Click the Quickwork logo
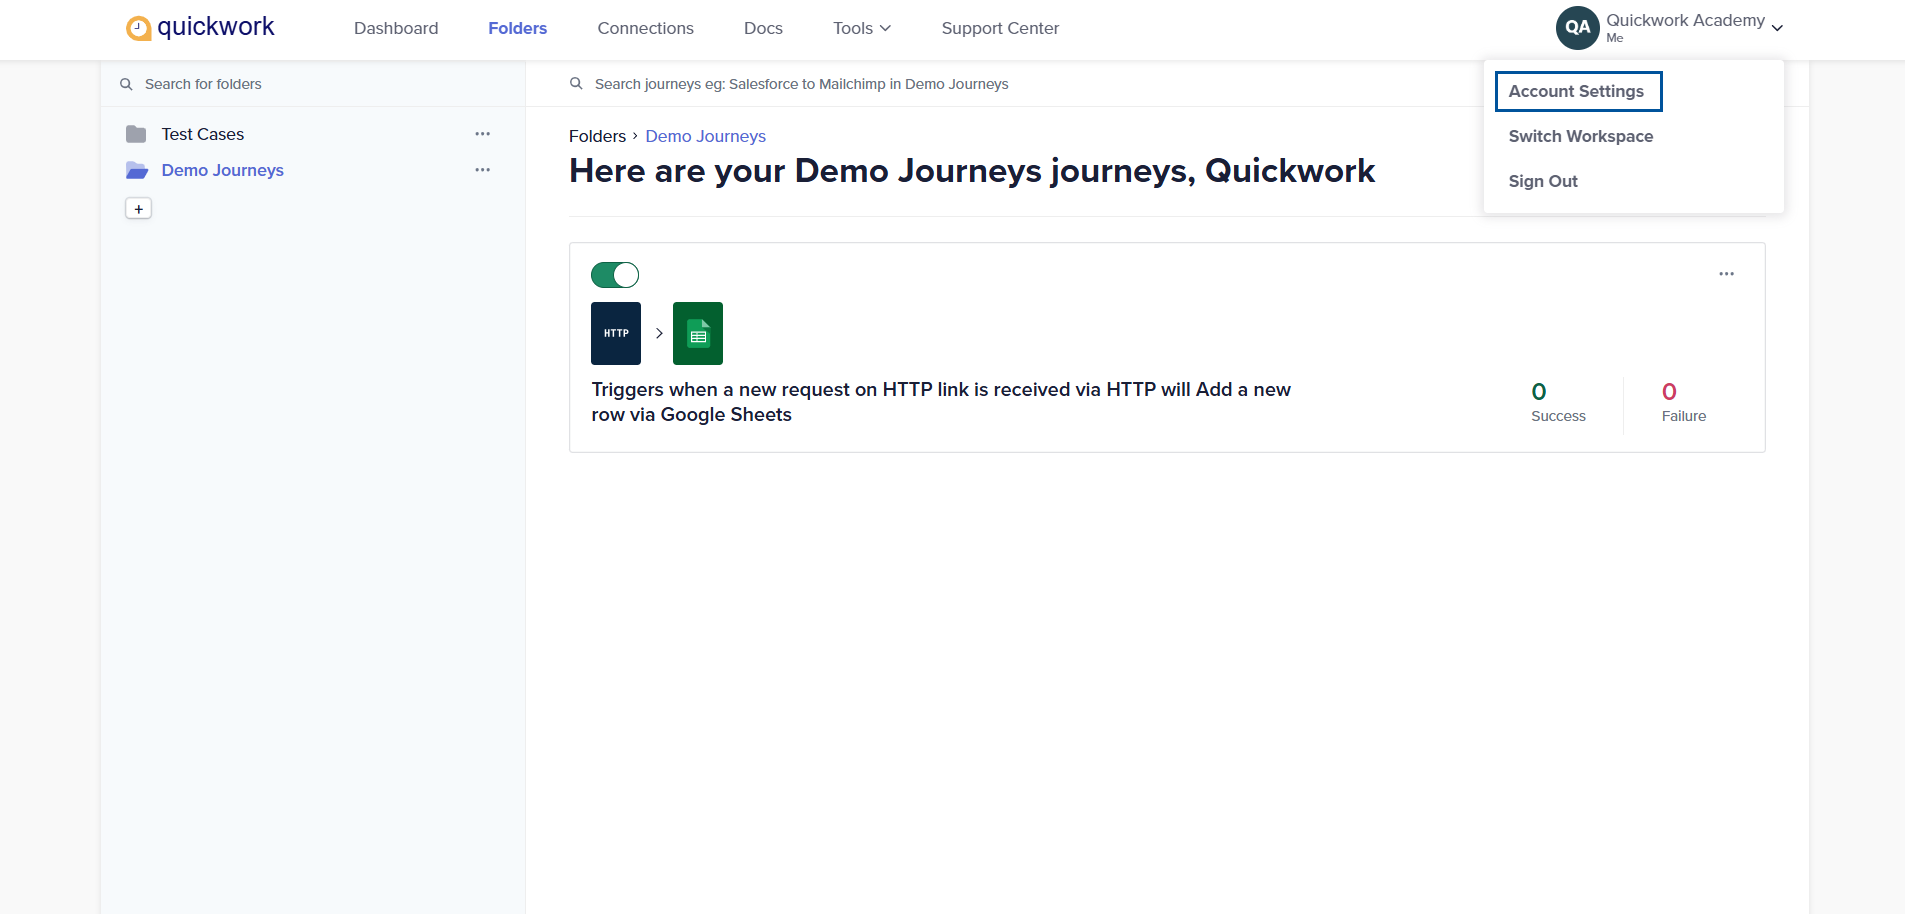Viewport: 1905px width, 914px height. point(200,28)
